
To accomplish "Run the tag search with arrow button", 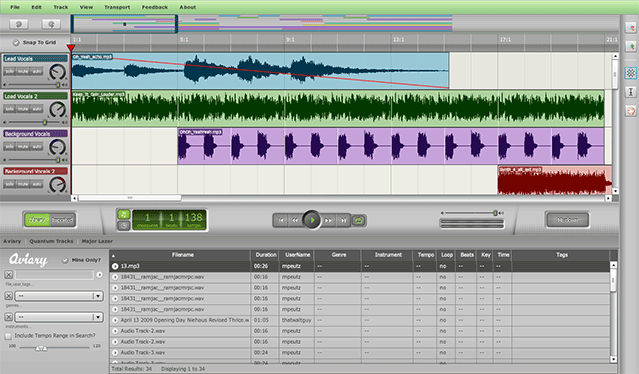I will tap(99, 275).
